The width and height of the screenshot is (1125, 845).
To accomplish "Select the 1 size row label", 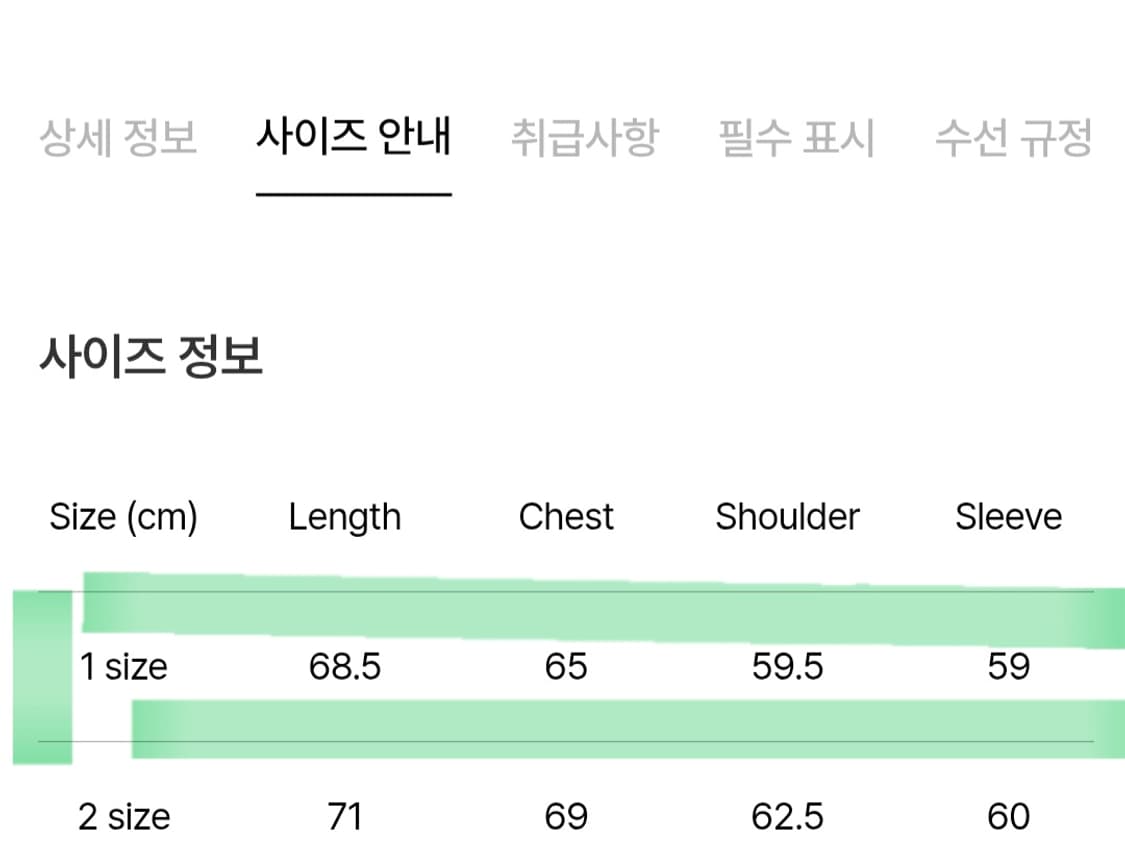I will 121,666.
